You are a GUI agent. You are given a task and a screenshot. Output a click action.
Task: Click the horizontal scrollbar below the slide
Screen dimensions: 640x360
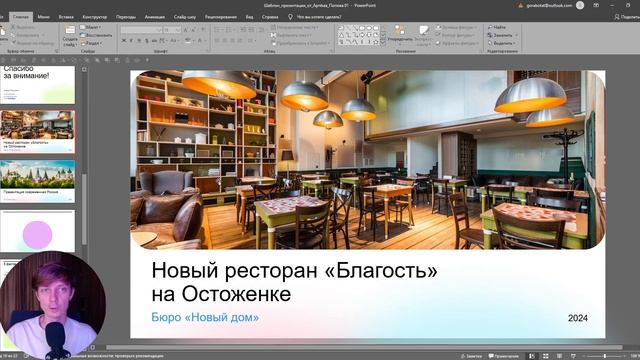click(364, 347)
